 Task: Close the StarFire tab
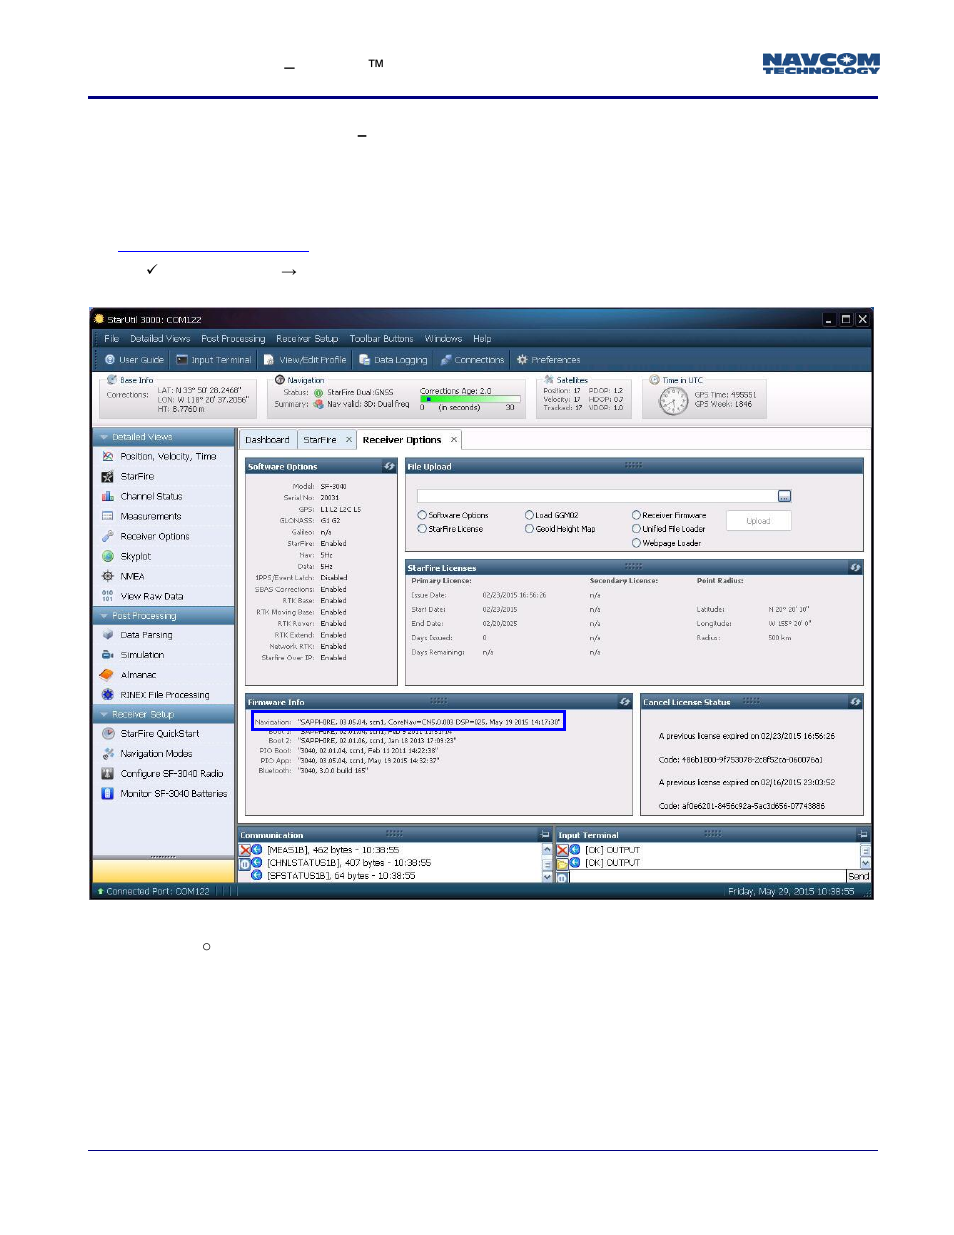coord(349,440)
